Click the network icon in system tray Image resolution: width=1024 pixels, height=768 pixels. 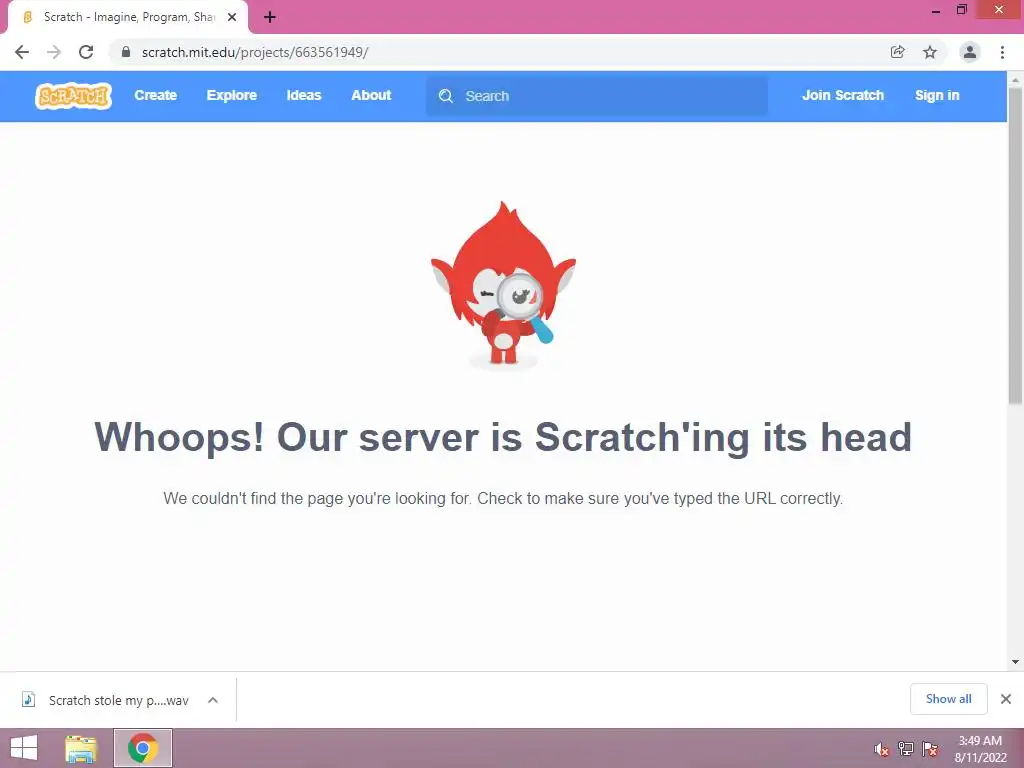click(x=906, y=749)
